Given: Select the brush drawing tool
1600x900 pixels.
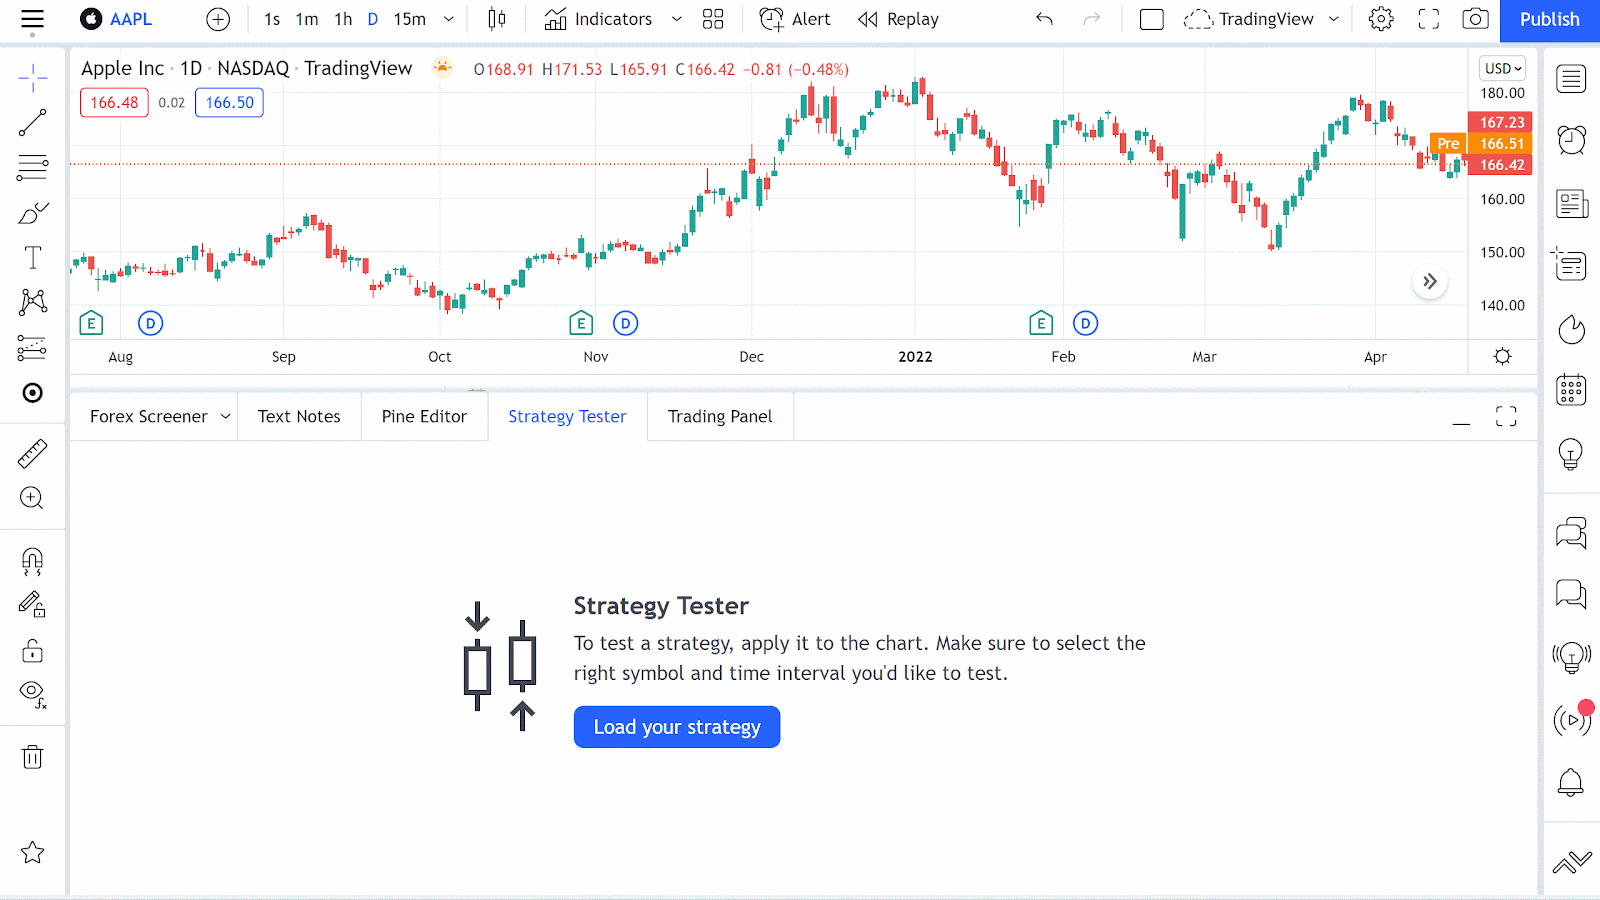Looking at the screenshot, I should click(x=32, y=213).
